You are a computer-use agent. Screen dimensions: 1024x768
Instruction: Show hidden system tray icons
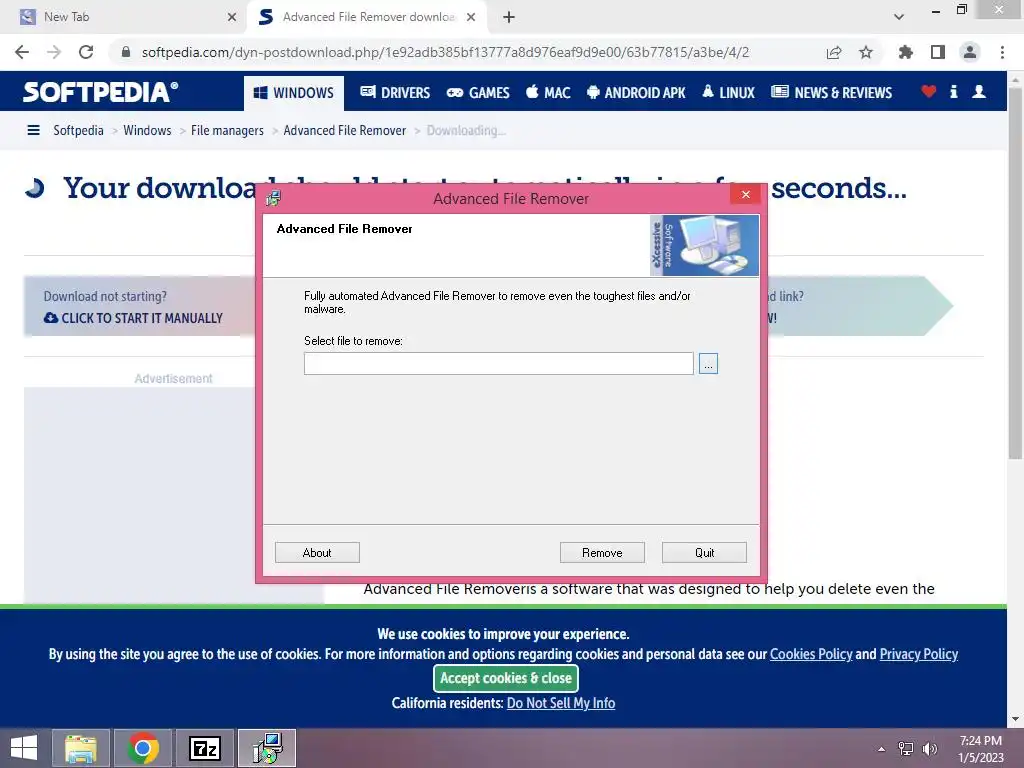(x=881, y=748)
